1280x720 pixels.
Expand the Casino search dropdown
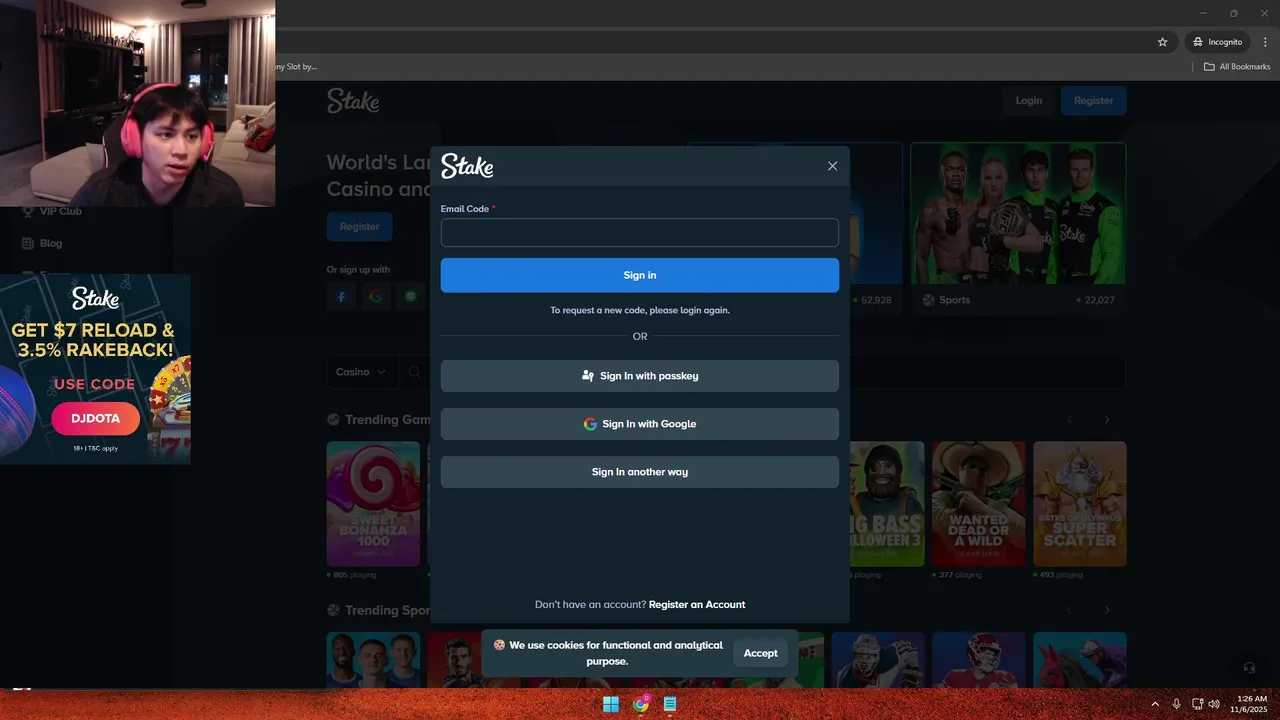pos(361,372)
